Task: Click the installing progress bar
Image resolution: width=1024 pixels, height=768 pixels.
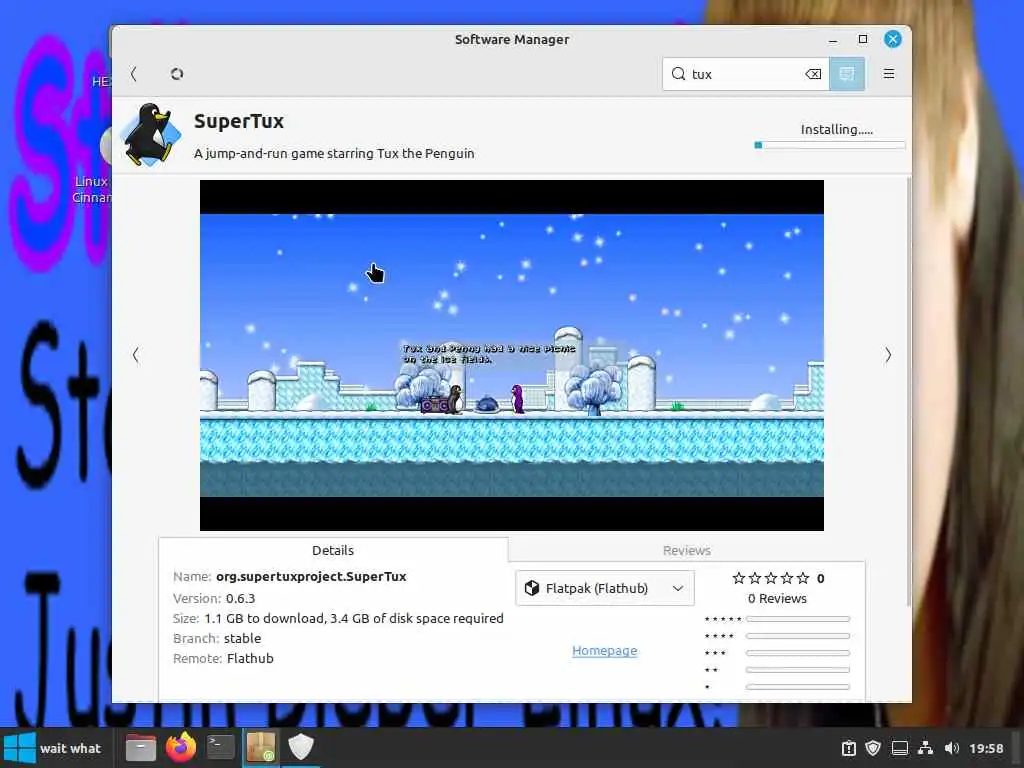Action: point(829,145)
